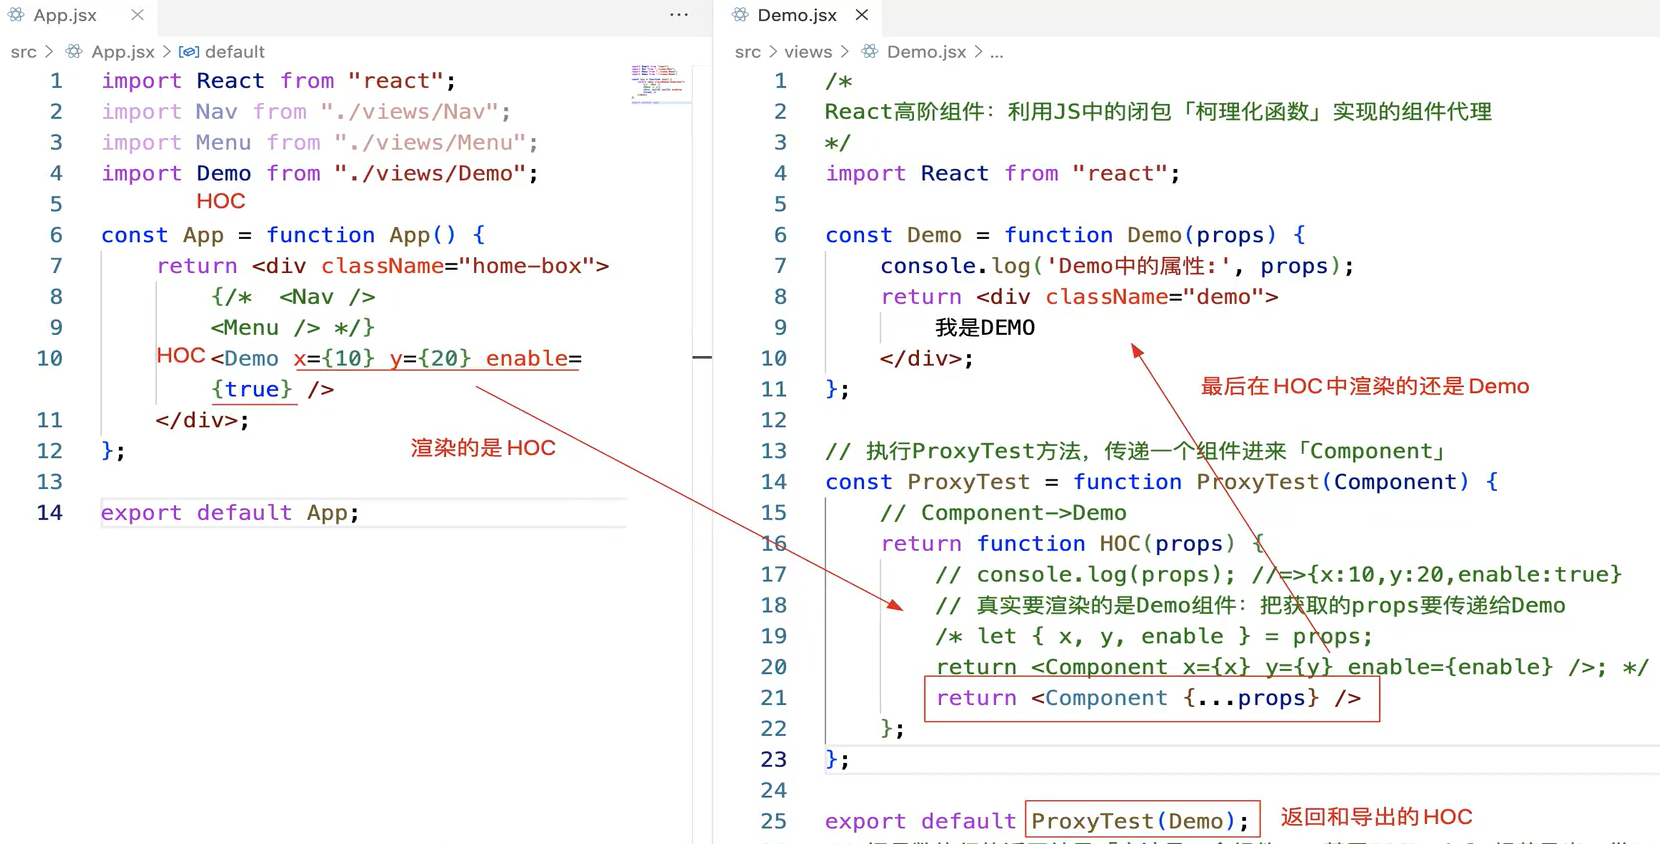
Task: Click 'let { x, y, enable } = props;' line
Action: pos(1175,637)
